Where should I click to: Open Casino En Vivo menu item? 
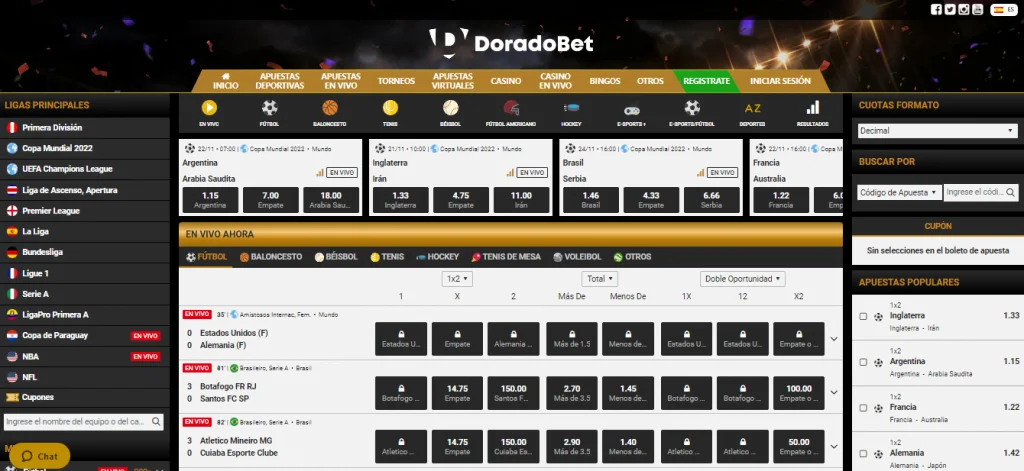pos(555,81)
